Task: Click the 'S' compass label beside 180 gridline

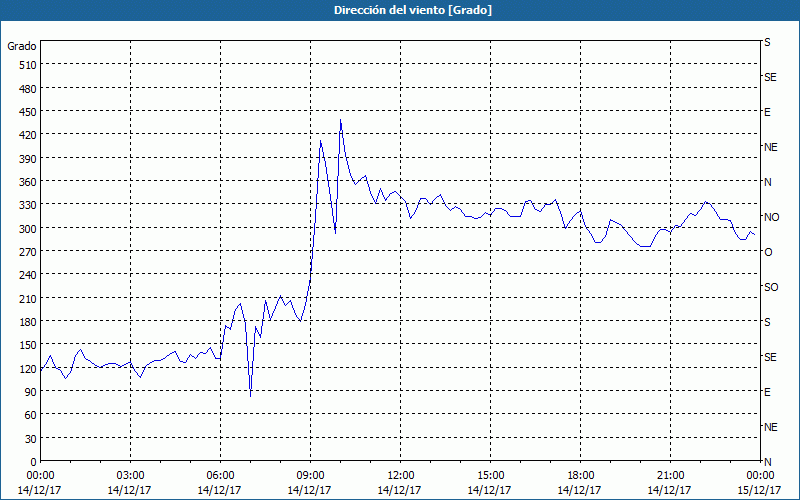Action: (767, 322)
